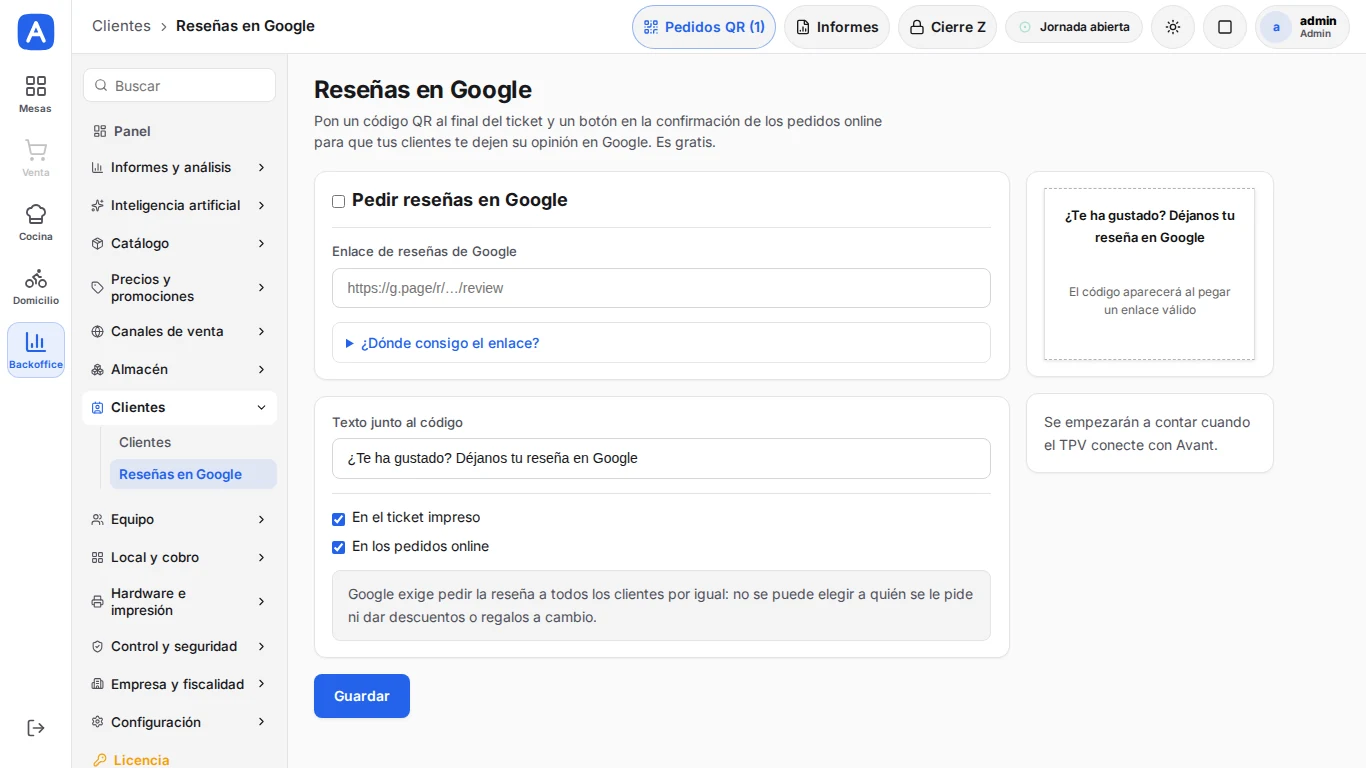Collapse the Clientes menu section
Viewport: 1366px width, 768px height.
coord(179,407)
